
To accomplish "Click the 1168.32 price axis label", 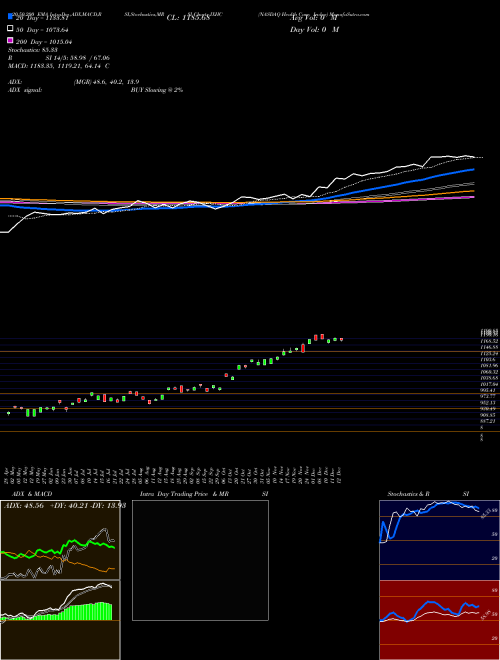I will (489, 341).
